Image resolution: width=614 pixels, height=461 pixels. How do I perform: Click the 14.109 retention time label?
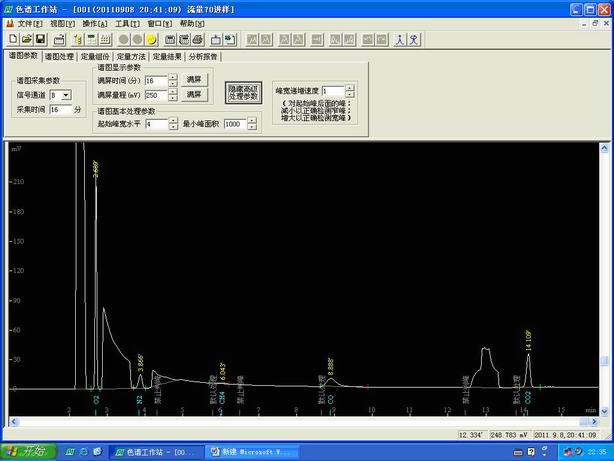pyautogui.click(x=528, y=340)
